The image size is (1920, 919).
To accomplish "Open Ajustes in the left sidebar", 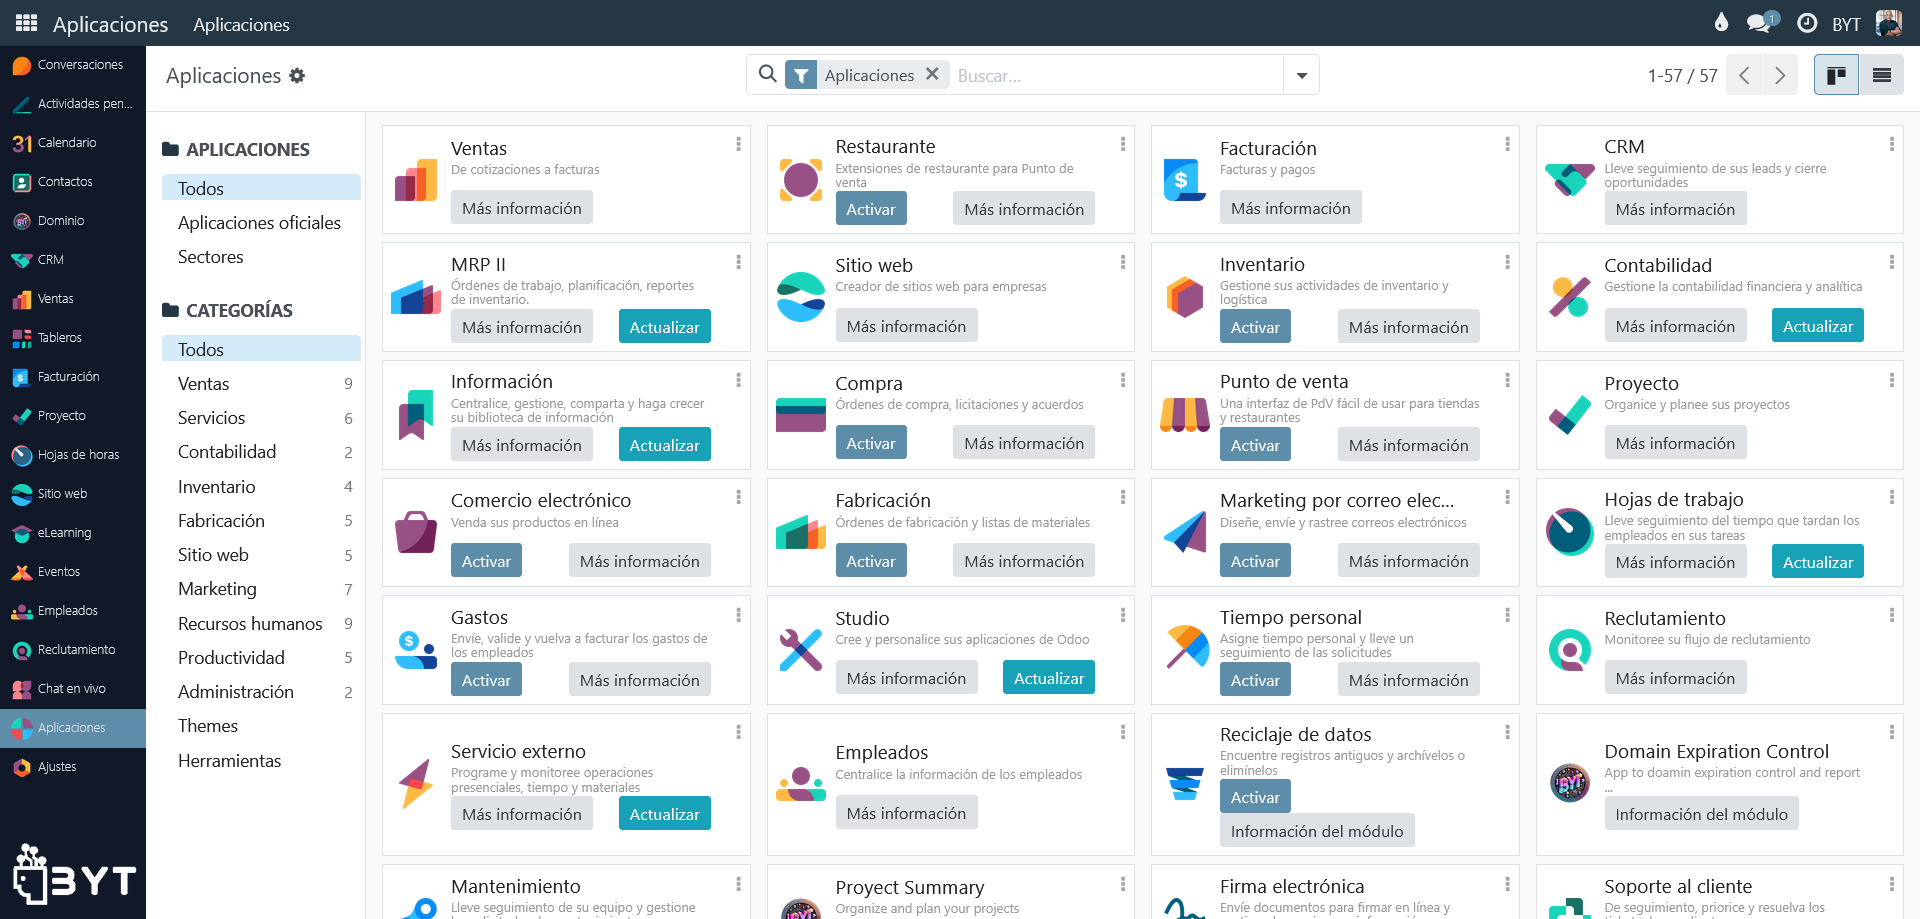I will click(x=57, y=767).
